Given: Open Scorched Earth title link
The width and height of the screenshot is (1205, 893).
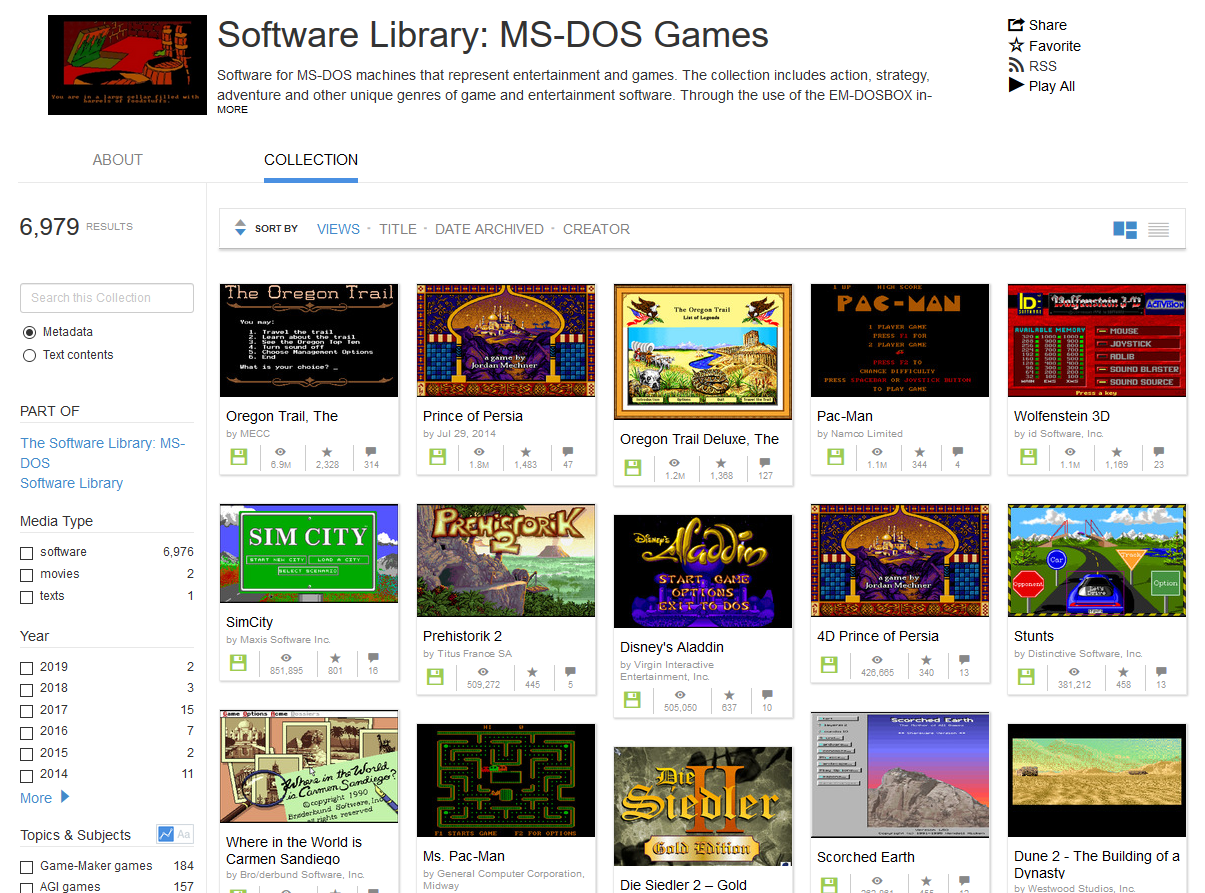Looking at the screenshot, I should 866,857.
